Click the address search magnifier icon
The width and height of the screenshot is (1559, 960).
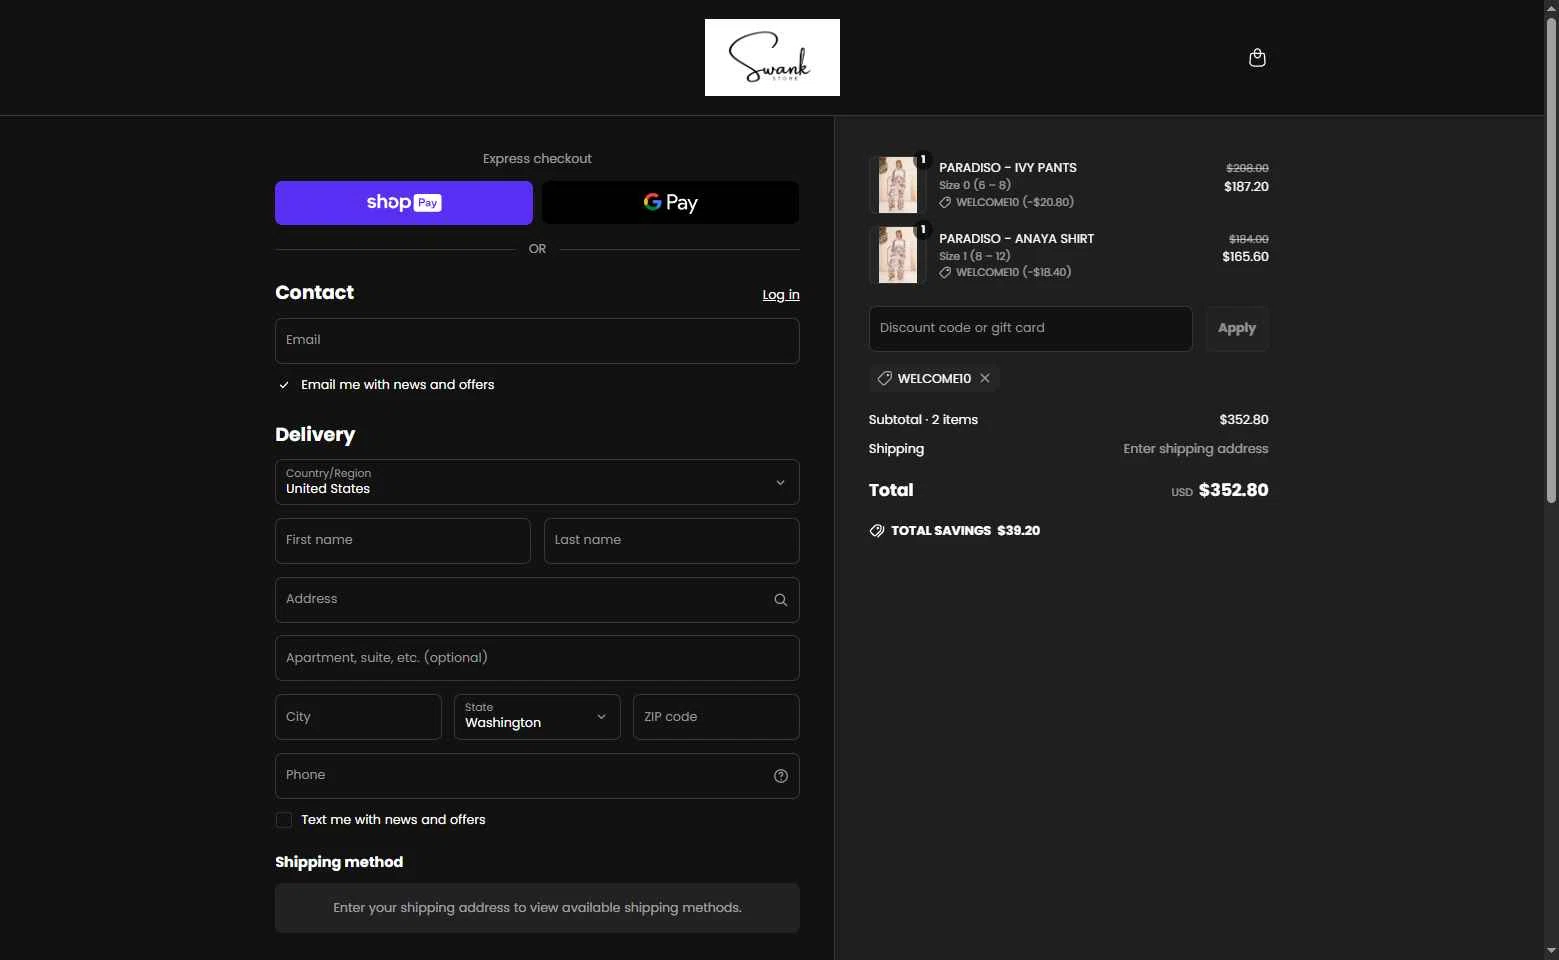(781, 600)
